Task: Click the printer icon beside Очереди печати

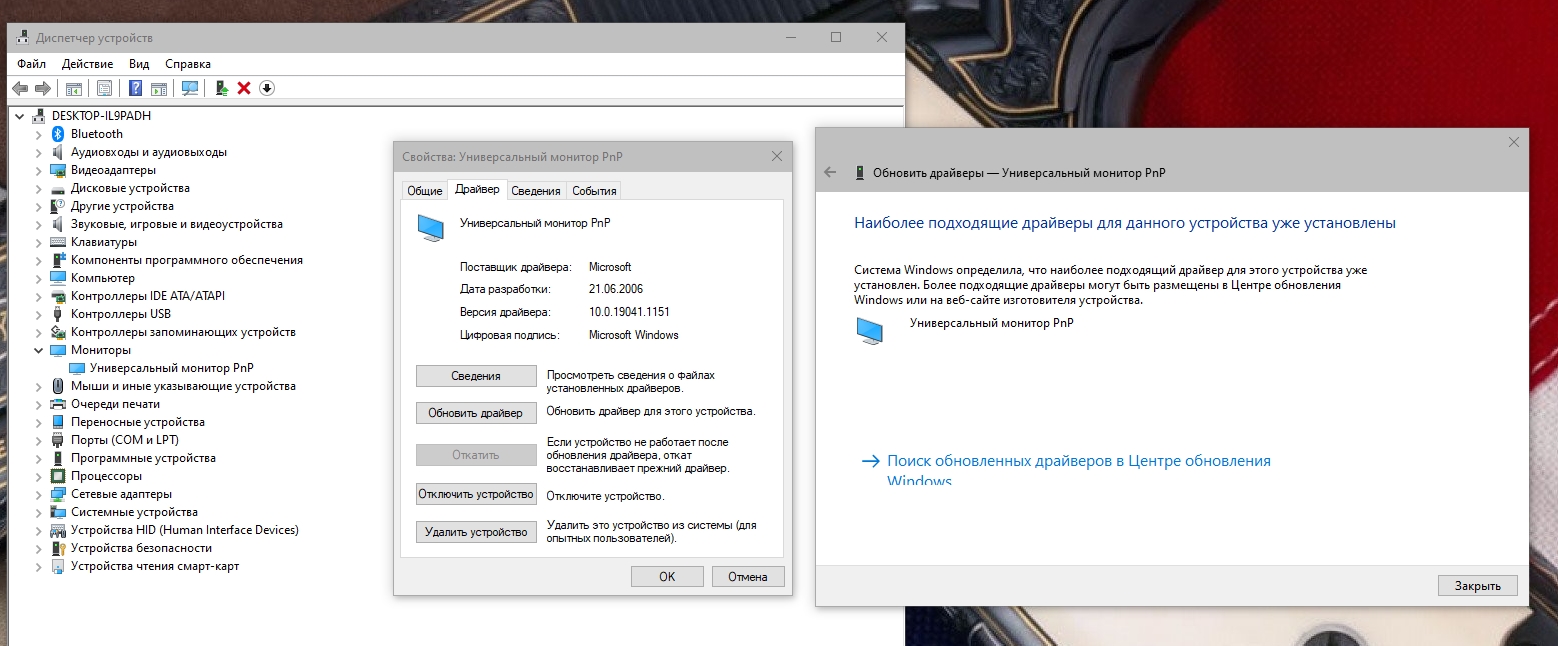Action: [58, 404]
